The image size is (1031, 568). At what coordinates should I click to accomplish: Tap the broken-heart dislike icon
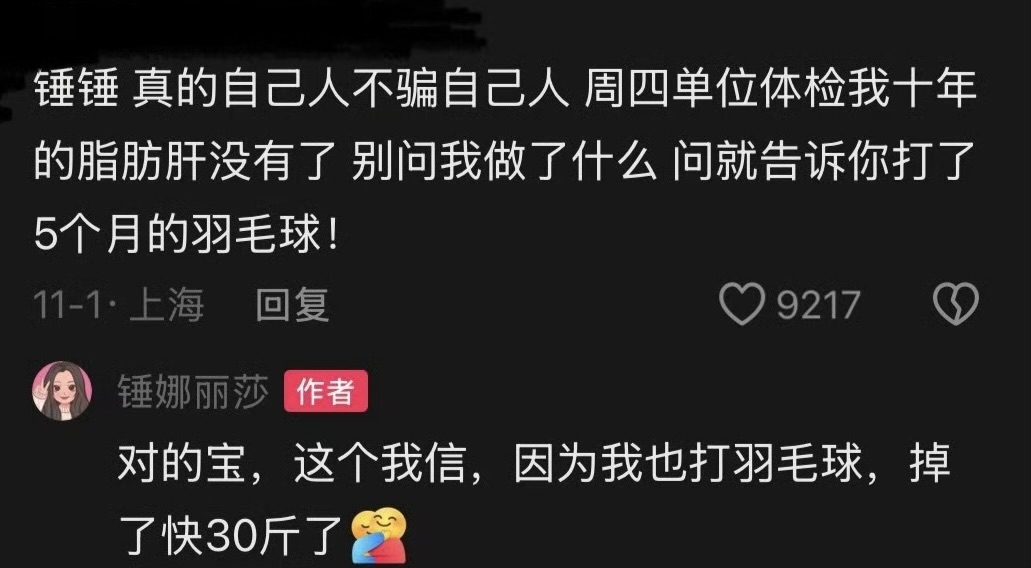click(955, 304)
